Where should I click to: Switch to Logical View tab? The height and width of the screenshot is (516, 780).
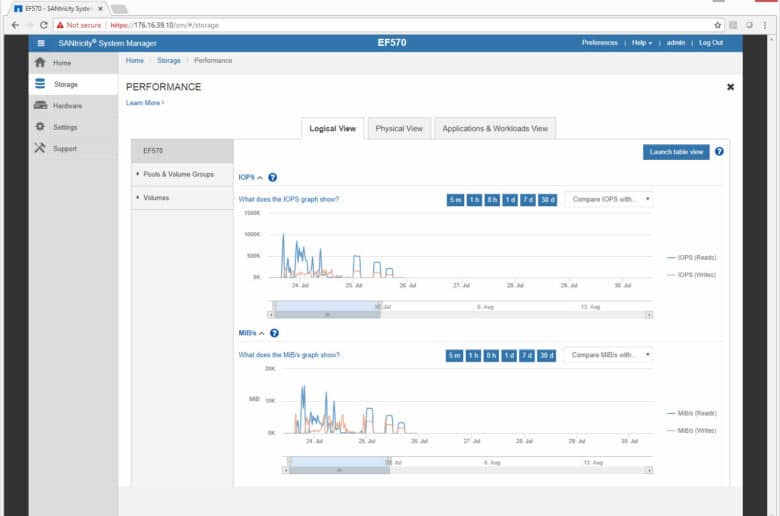click(x=333, y=129)
